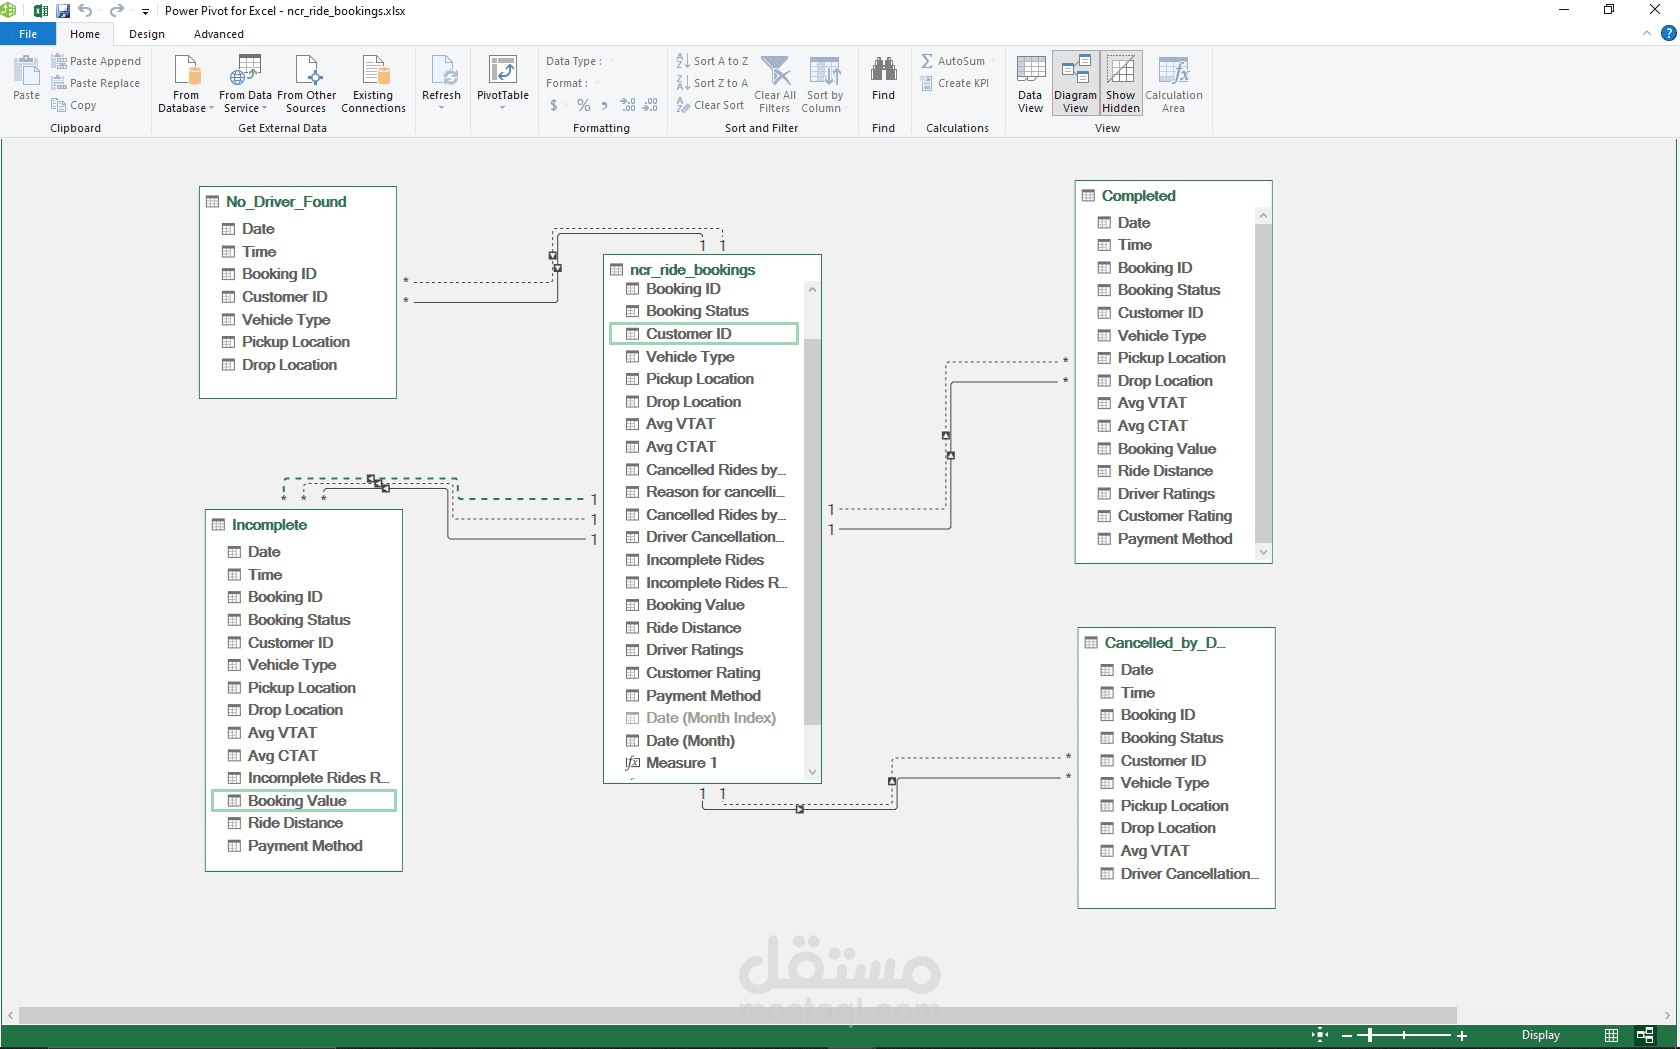
Task: Open the PivotTable tool
Action: (x=502, y=82)
